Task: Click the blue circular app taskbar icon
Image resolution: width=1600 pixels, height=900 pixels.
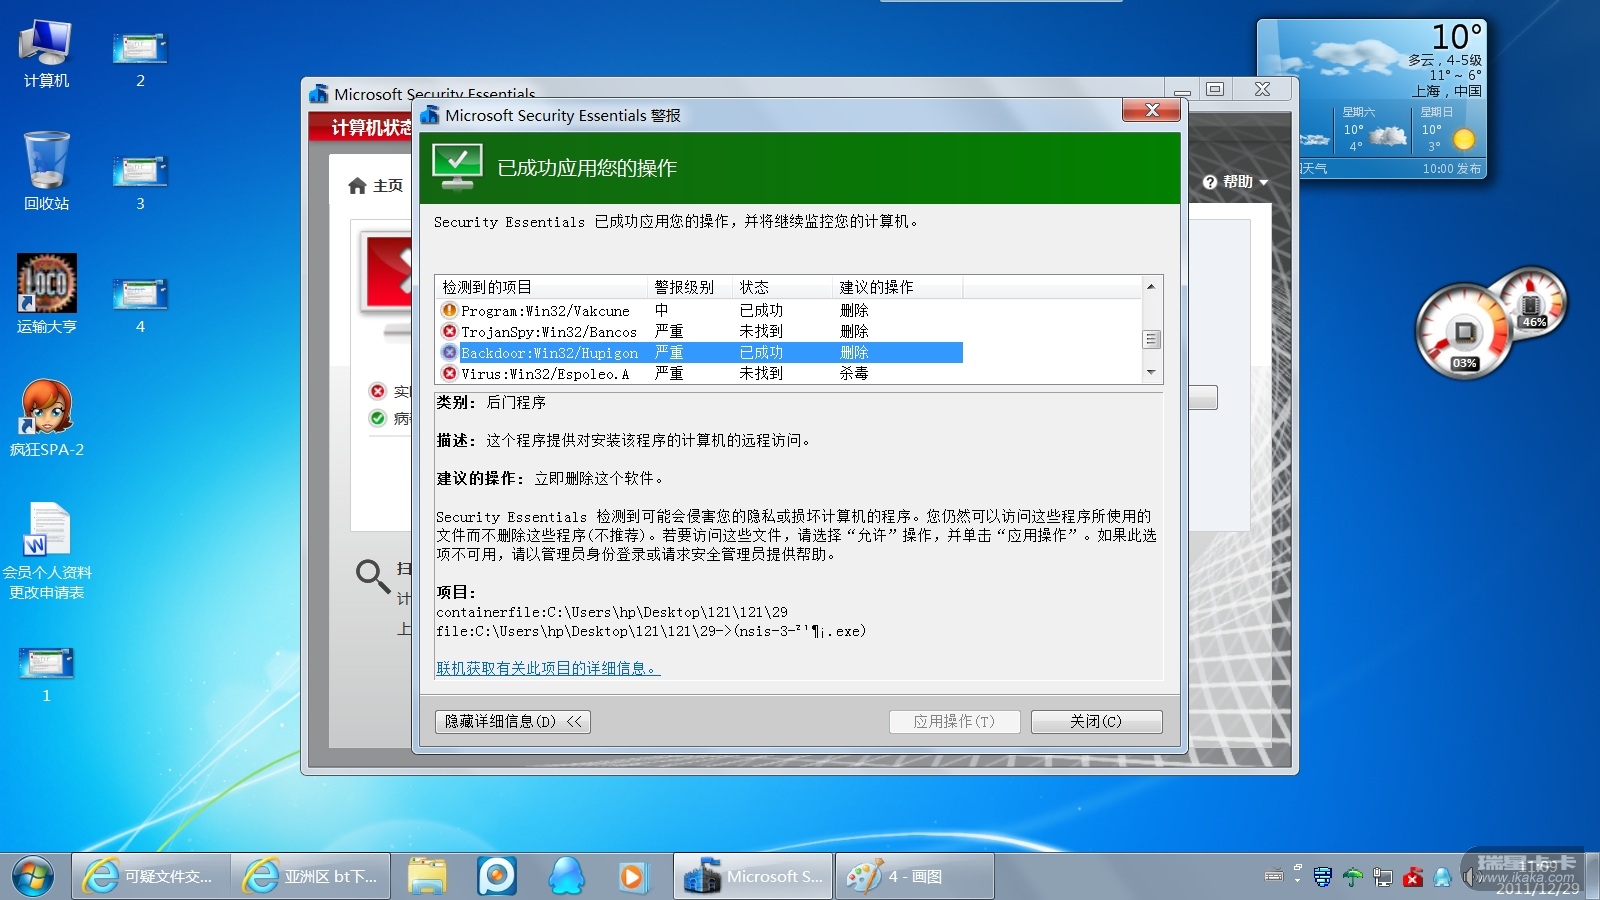Action: pyautogui.click(x=497, y=876)
